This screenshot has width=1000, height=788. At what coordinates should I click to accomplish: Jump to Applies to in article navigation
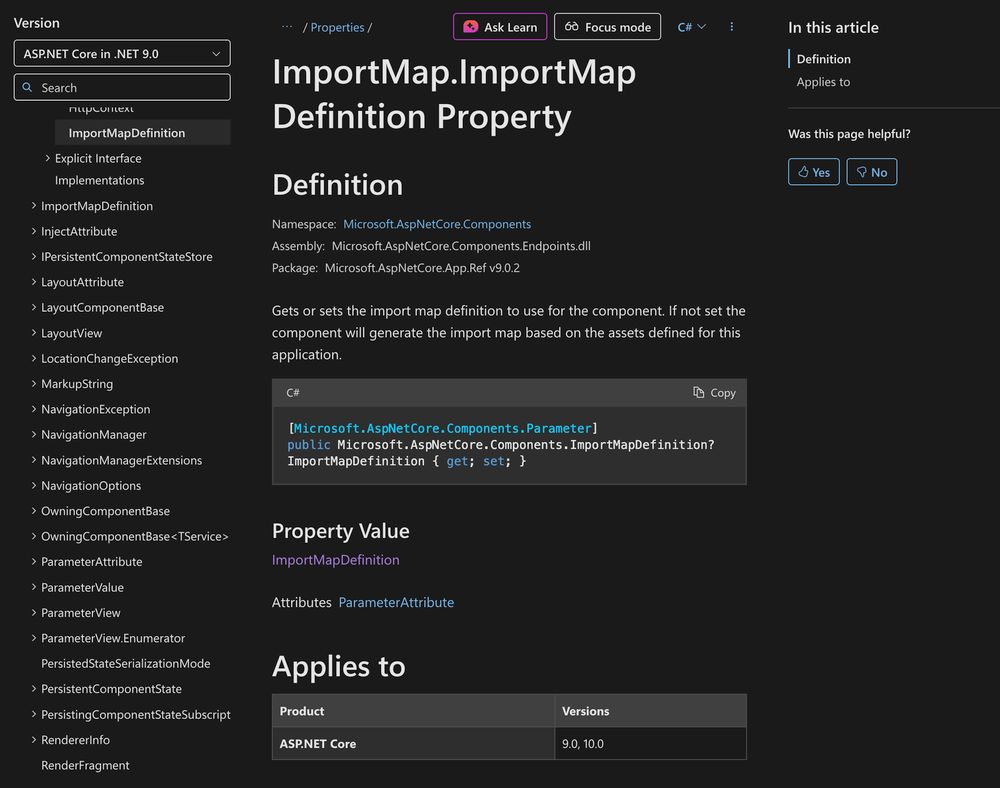click(x=823, y=82)
